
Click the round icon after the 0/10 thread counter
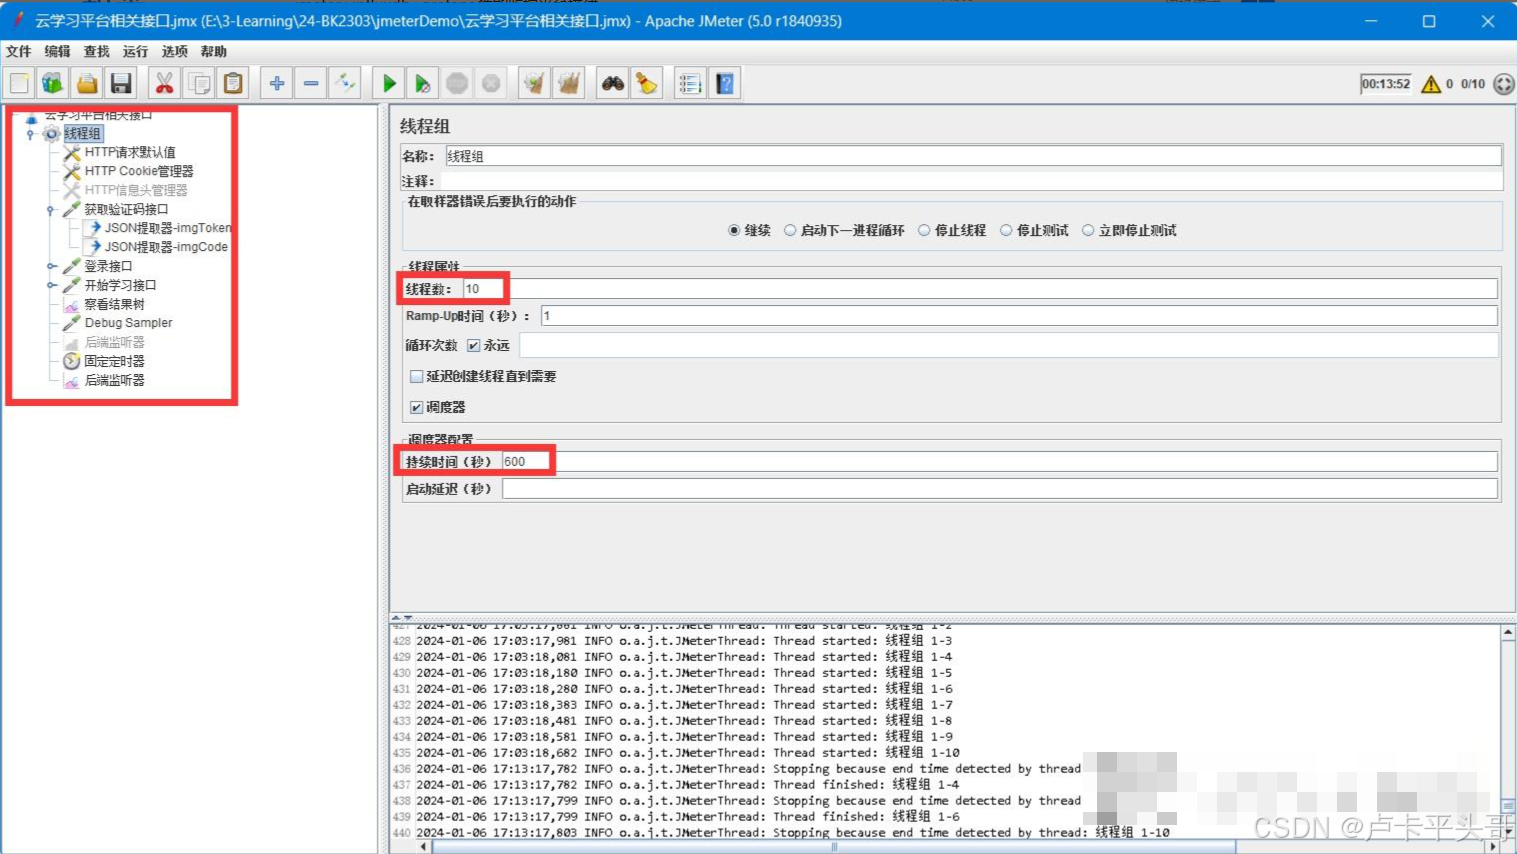pos(1504,84)
